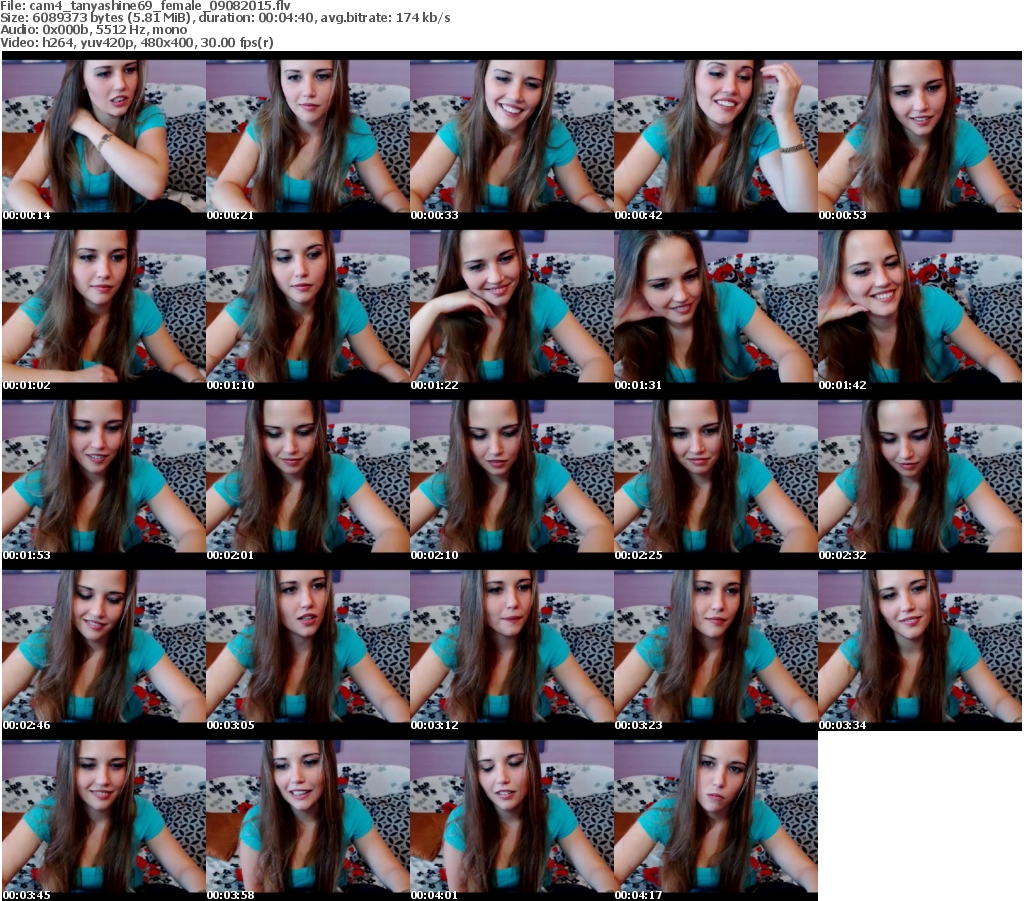The image size is (1024, 901).
Task: Open the frame stamped 00:01:22
Action: coord(512,307)
